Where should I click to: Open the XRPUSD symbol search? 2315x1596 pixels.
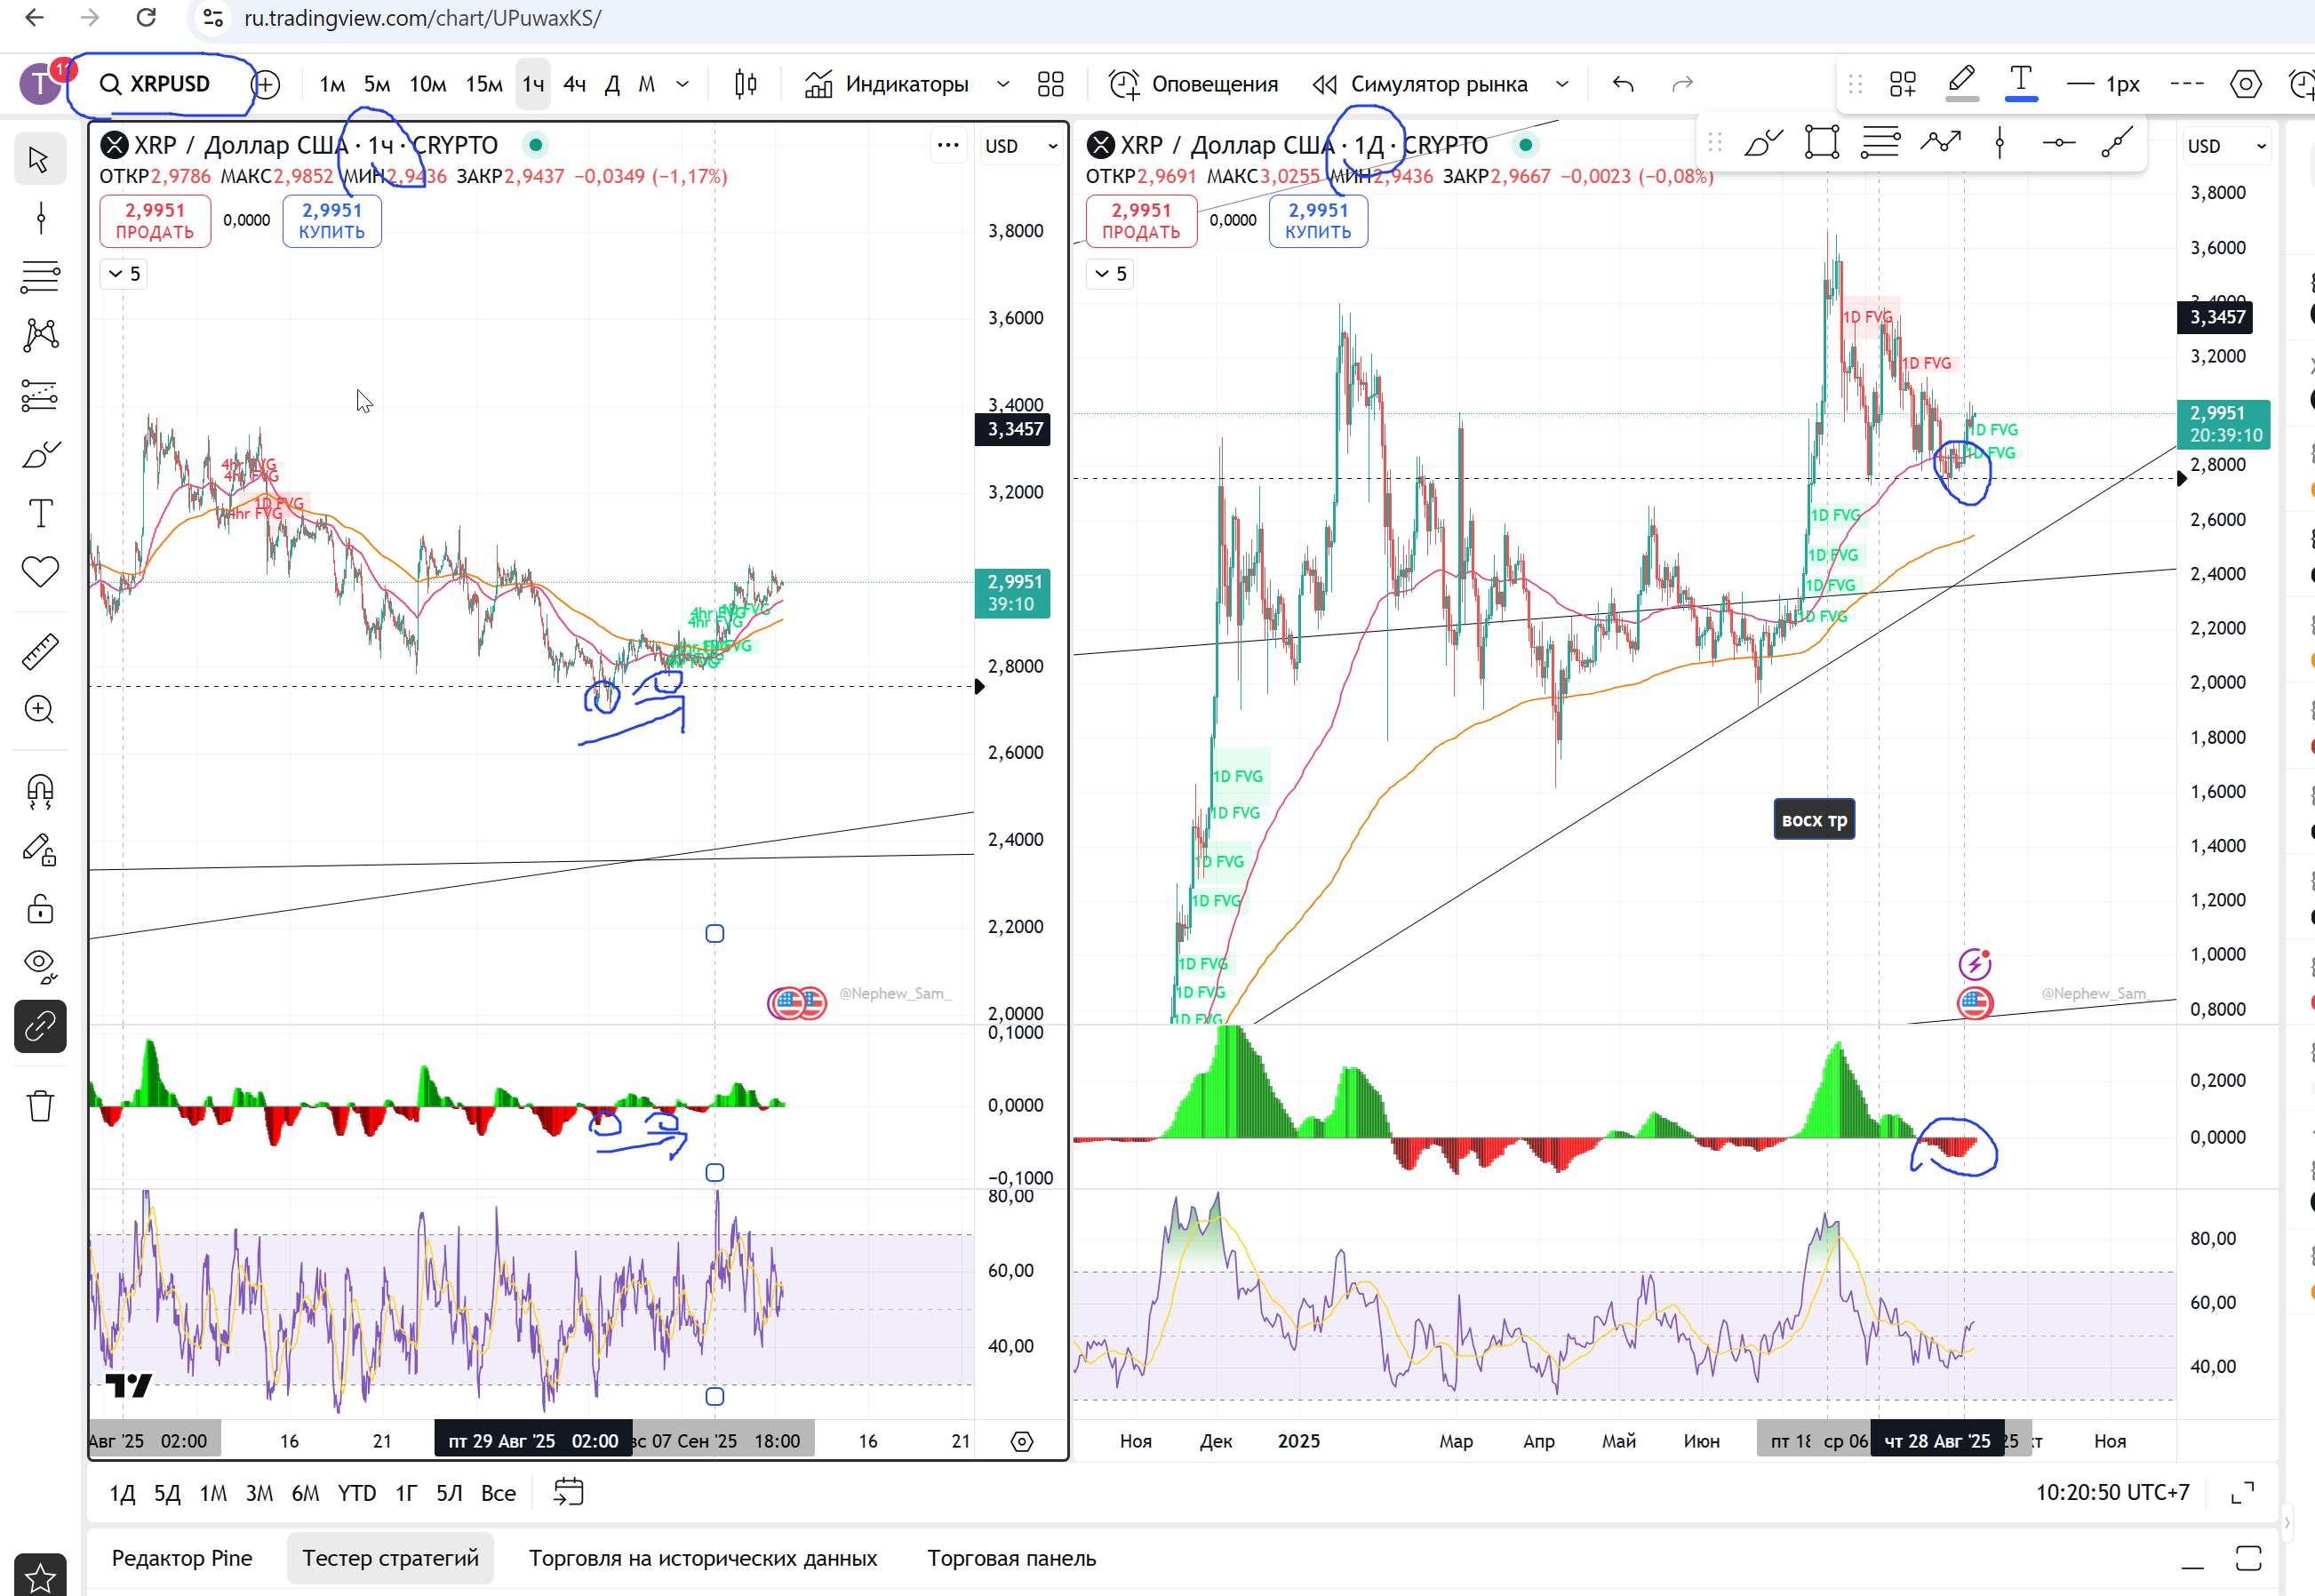tap(155, 84)
